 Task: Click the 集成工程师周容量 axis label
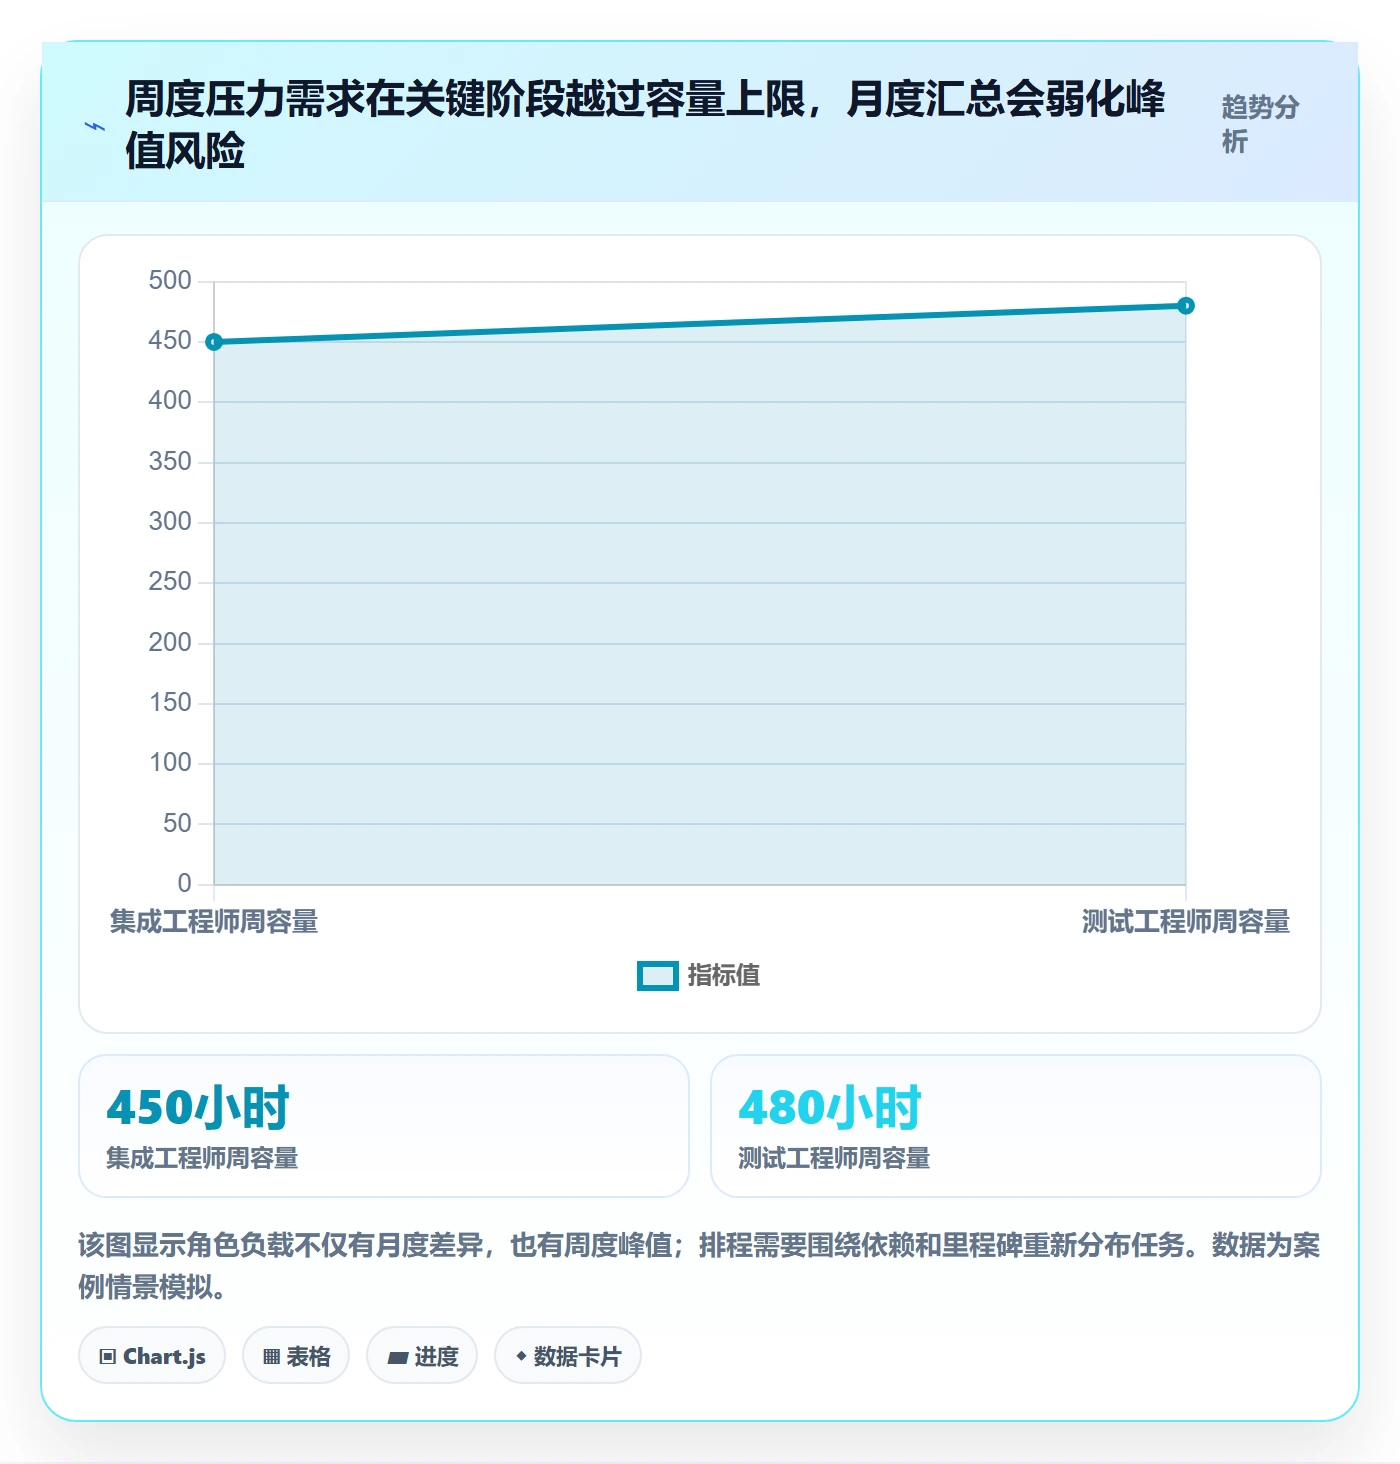coord(214,922)
